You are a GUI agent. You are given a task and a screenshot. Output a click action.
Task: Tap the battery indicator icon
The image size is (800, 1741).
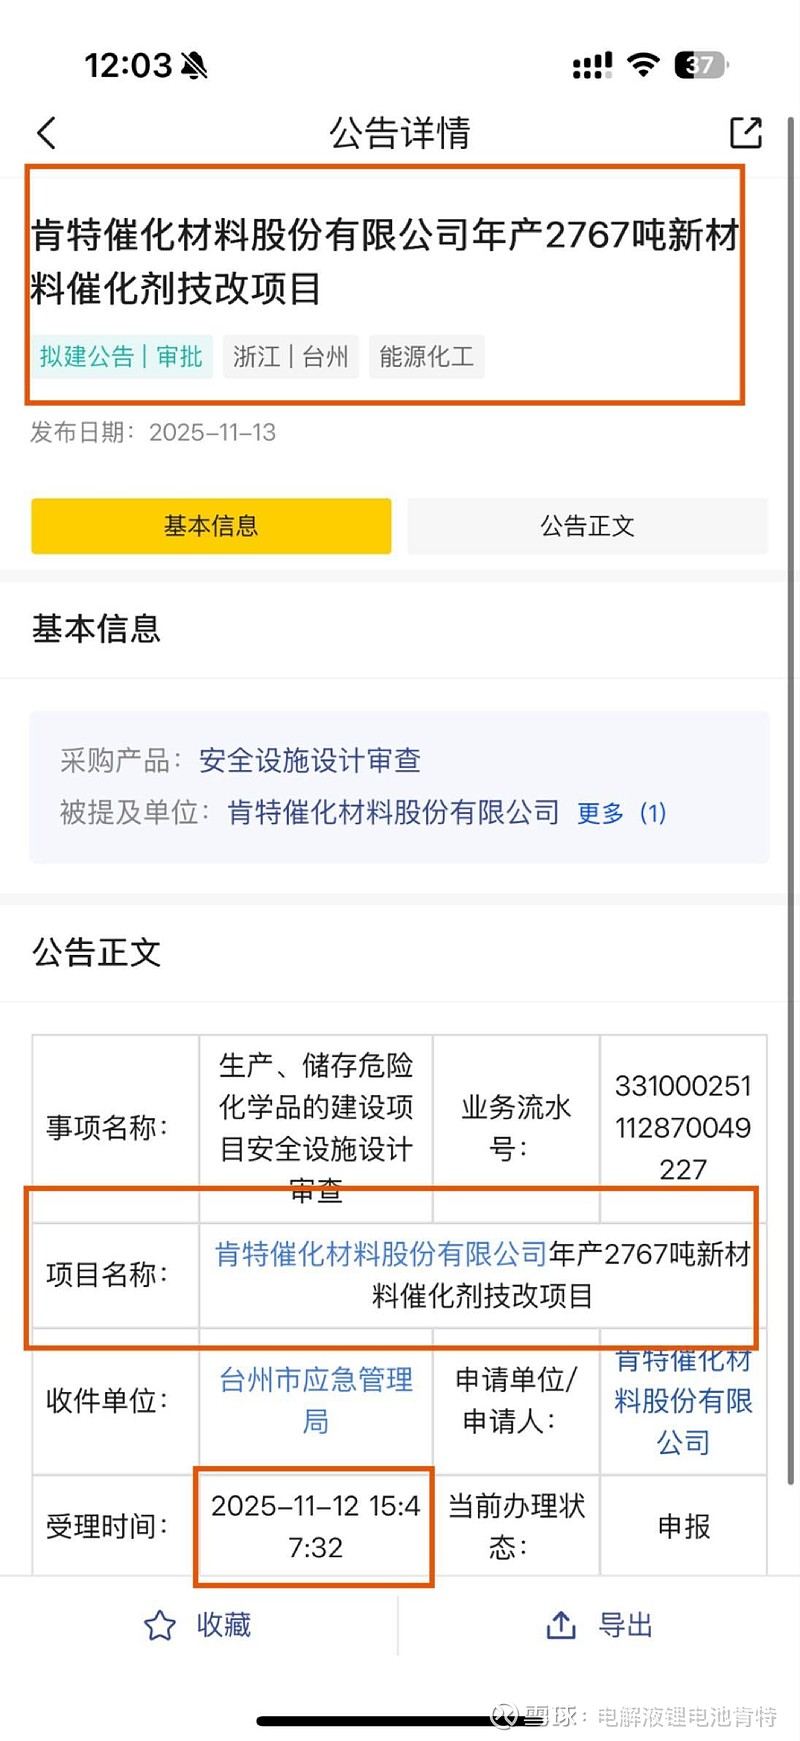[x=701, y=66]
